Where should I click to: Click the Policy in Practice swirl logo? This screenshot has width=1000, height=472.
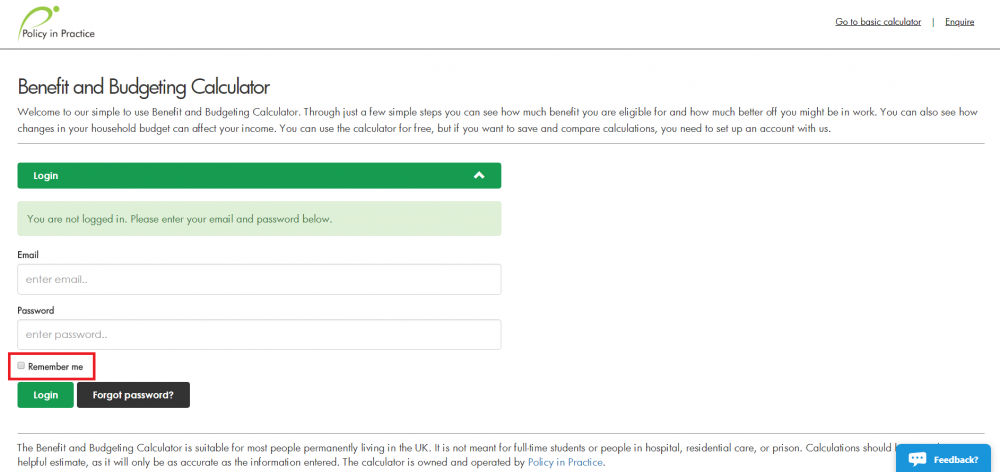point(38,16)
